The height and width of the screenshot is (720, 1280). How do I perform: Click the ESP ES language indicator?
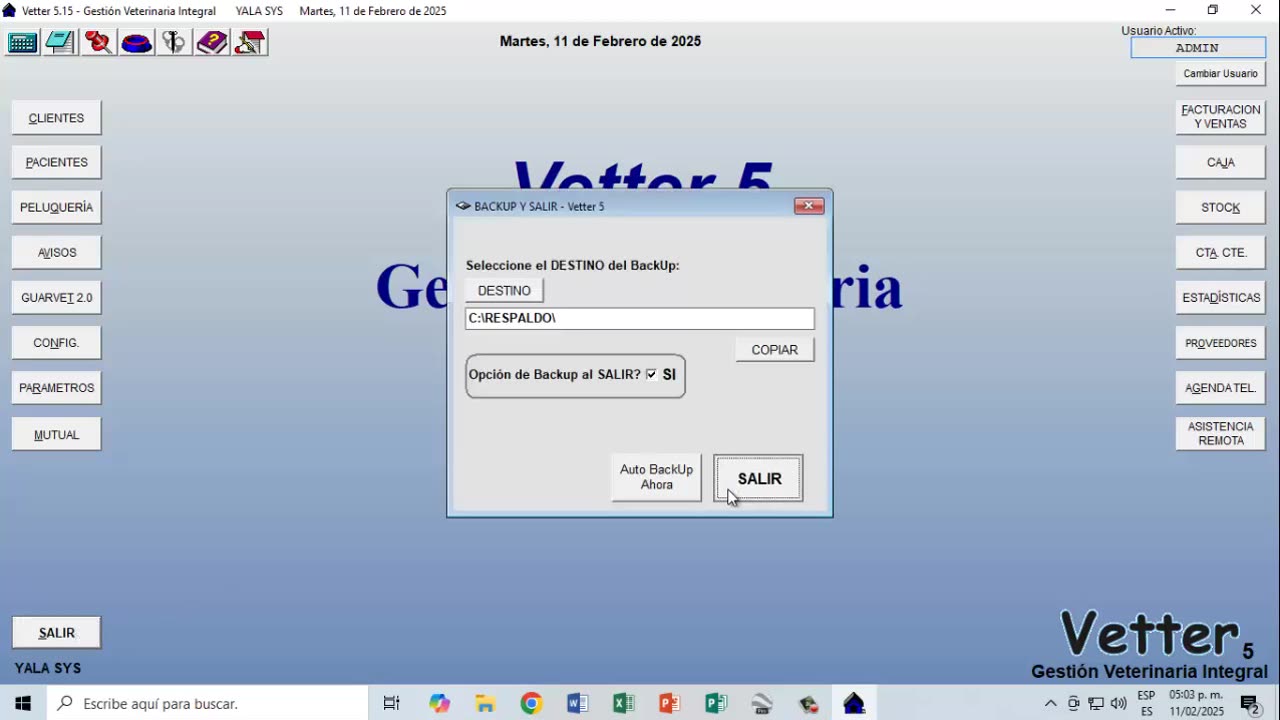point(1146,704)
